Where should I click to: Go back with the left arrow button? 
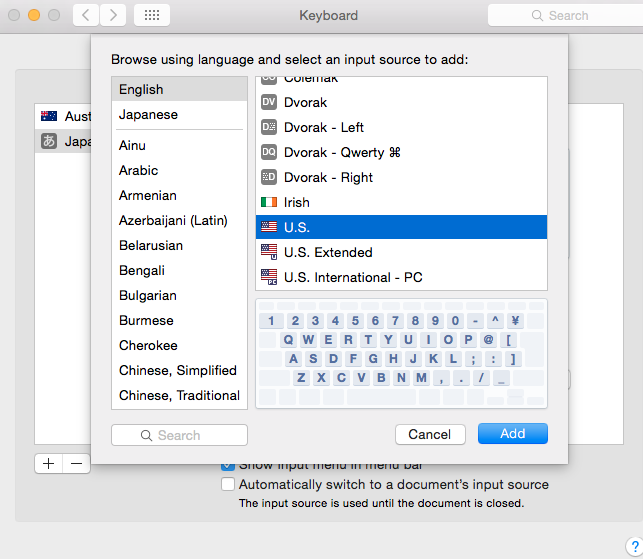(x=87, y=15)
